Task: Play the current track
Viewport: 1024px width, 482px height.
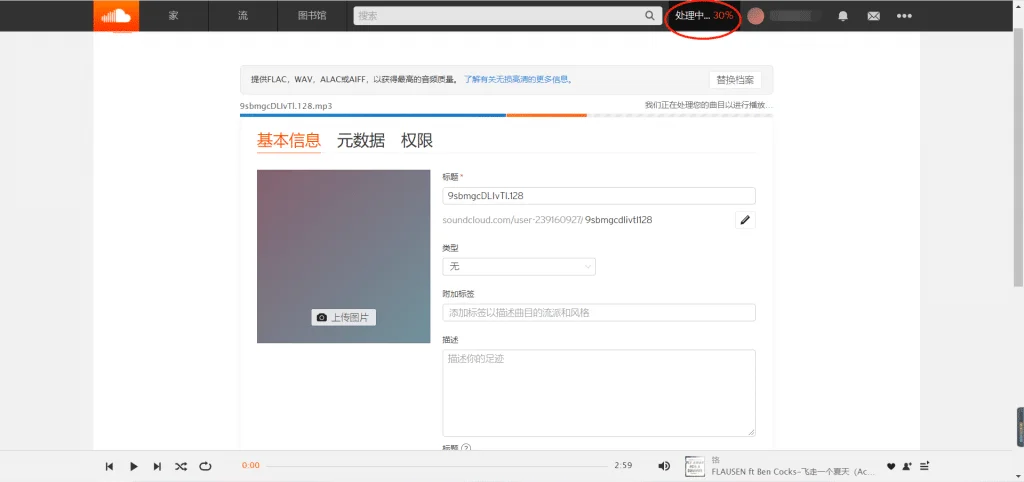Action: [x=133, y=466]
